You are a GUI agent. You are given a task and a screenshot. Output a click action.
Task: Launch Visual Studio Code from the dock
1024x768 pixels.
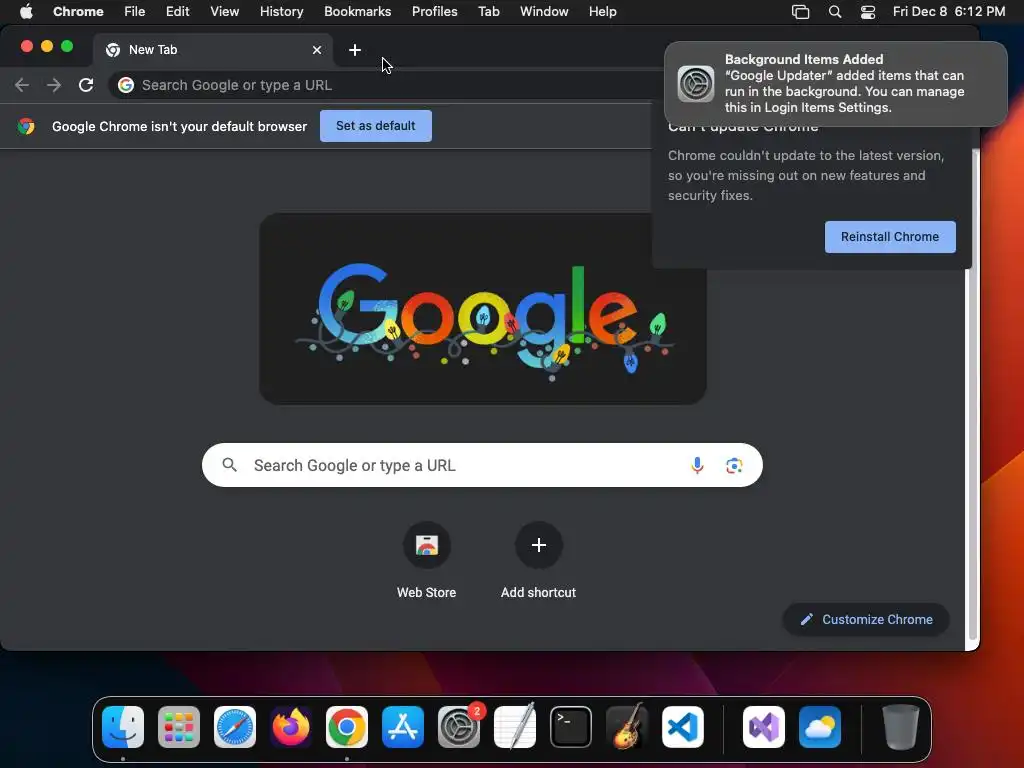coord(682,727)
